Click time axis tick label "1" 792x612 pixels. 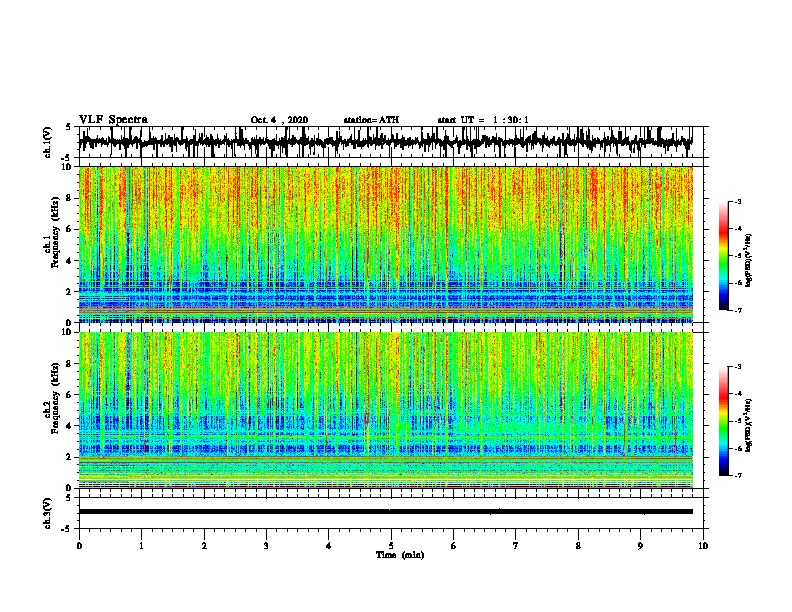pyautogui.click(x=141, y=546)
